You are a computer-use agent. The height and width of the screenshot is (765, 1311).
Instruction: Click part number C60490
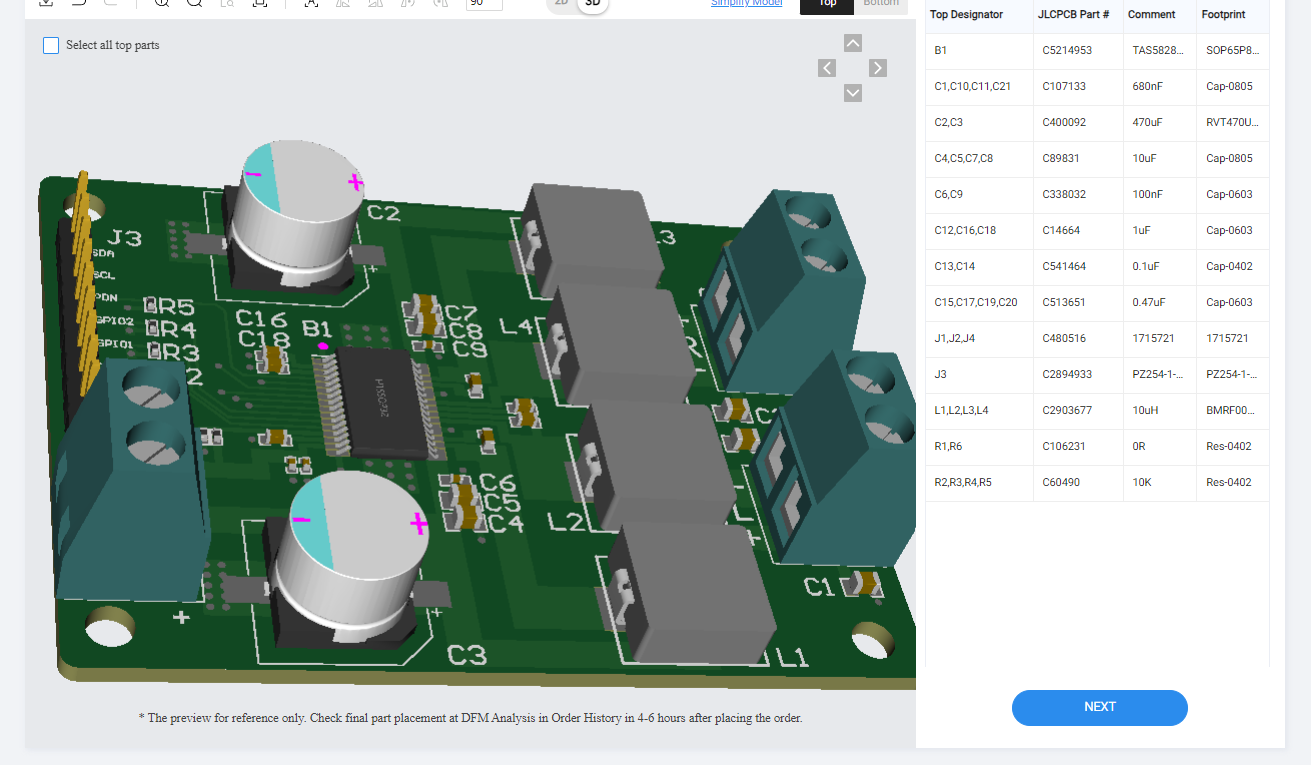(1061, 482)
